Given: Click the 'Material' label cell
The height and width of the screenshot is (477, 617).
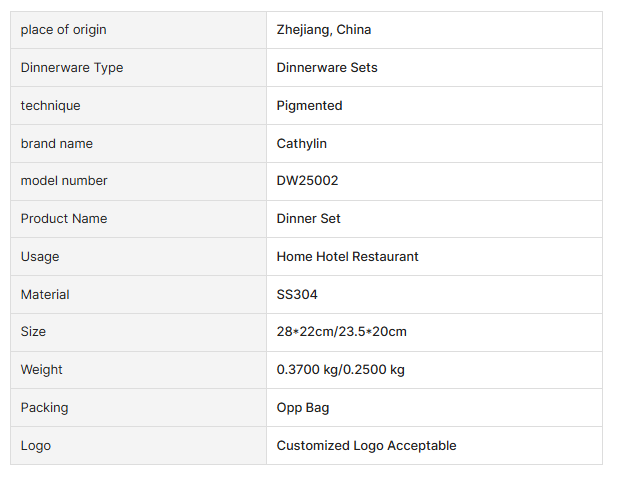Looking at the screenshot, I should (45, 295).
